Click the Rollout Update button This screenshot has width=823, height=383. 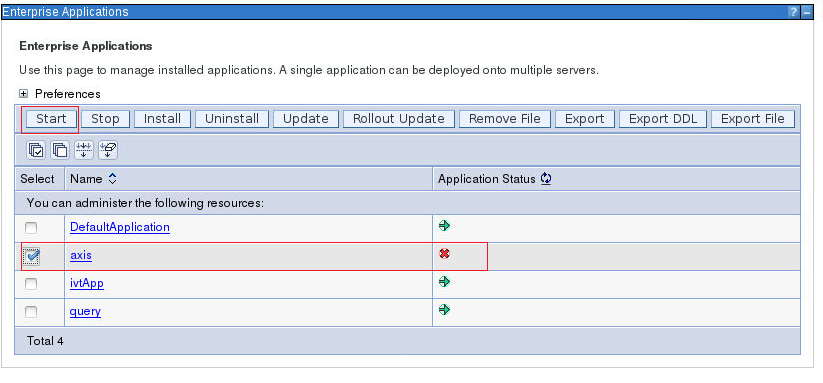point(399,119)
